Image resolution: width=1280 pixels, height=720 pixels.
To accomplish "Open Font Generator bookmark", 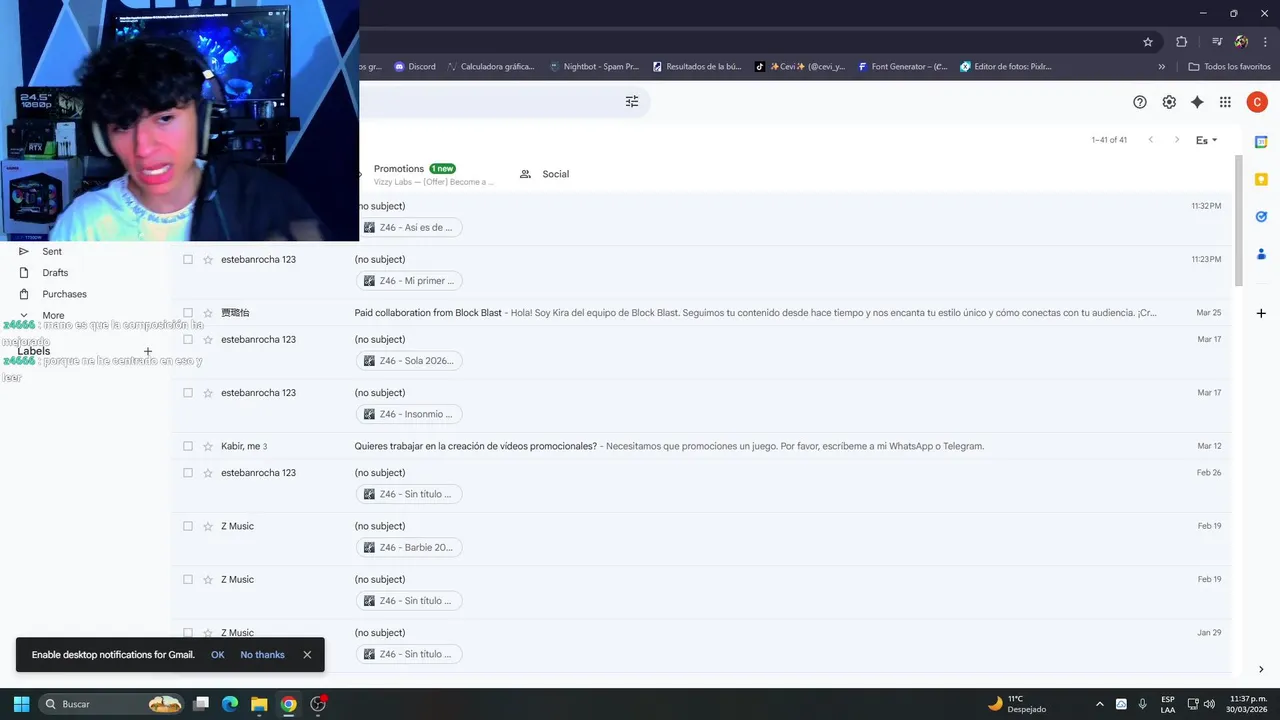I will (902, 67).
